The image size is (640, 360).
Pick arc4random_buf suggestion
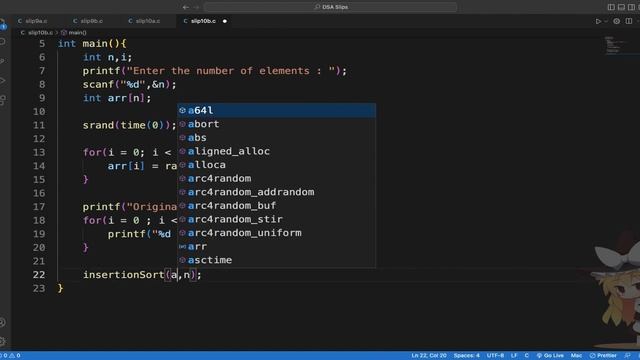[276, 206]
